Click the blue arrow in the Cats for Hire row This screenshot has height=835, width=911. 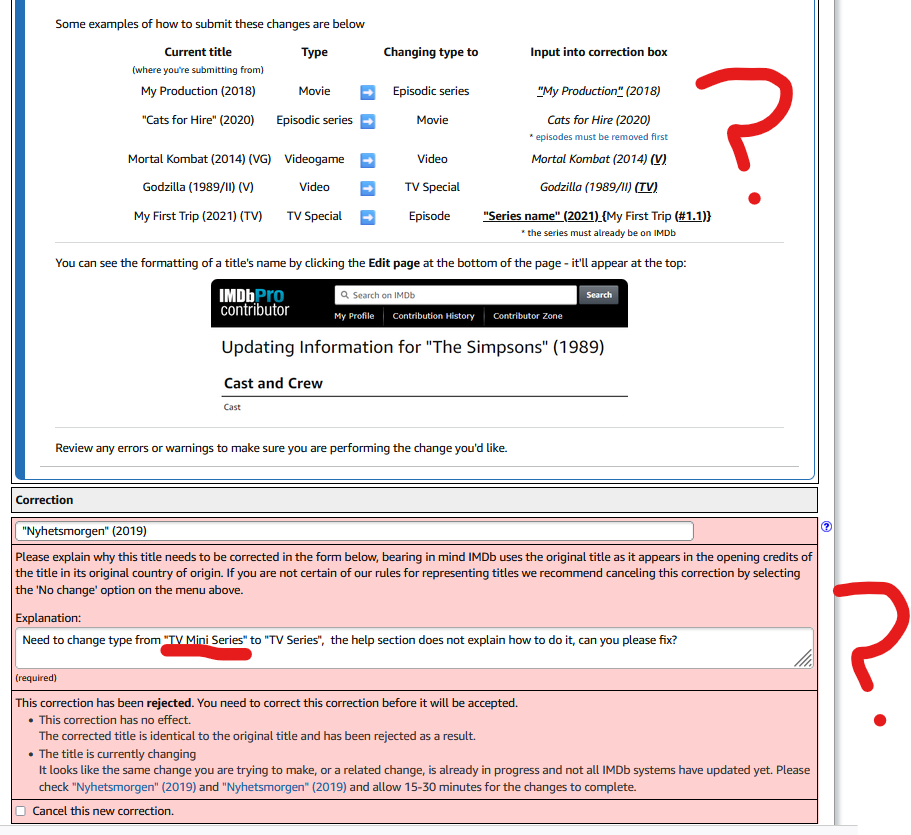368,121
